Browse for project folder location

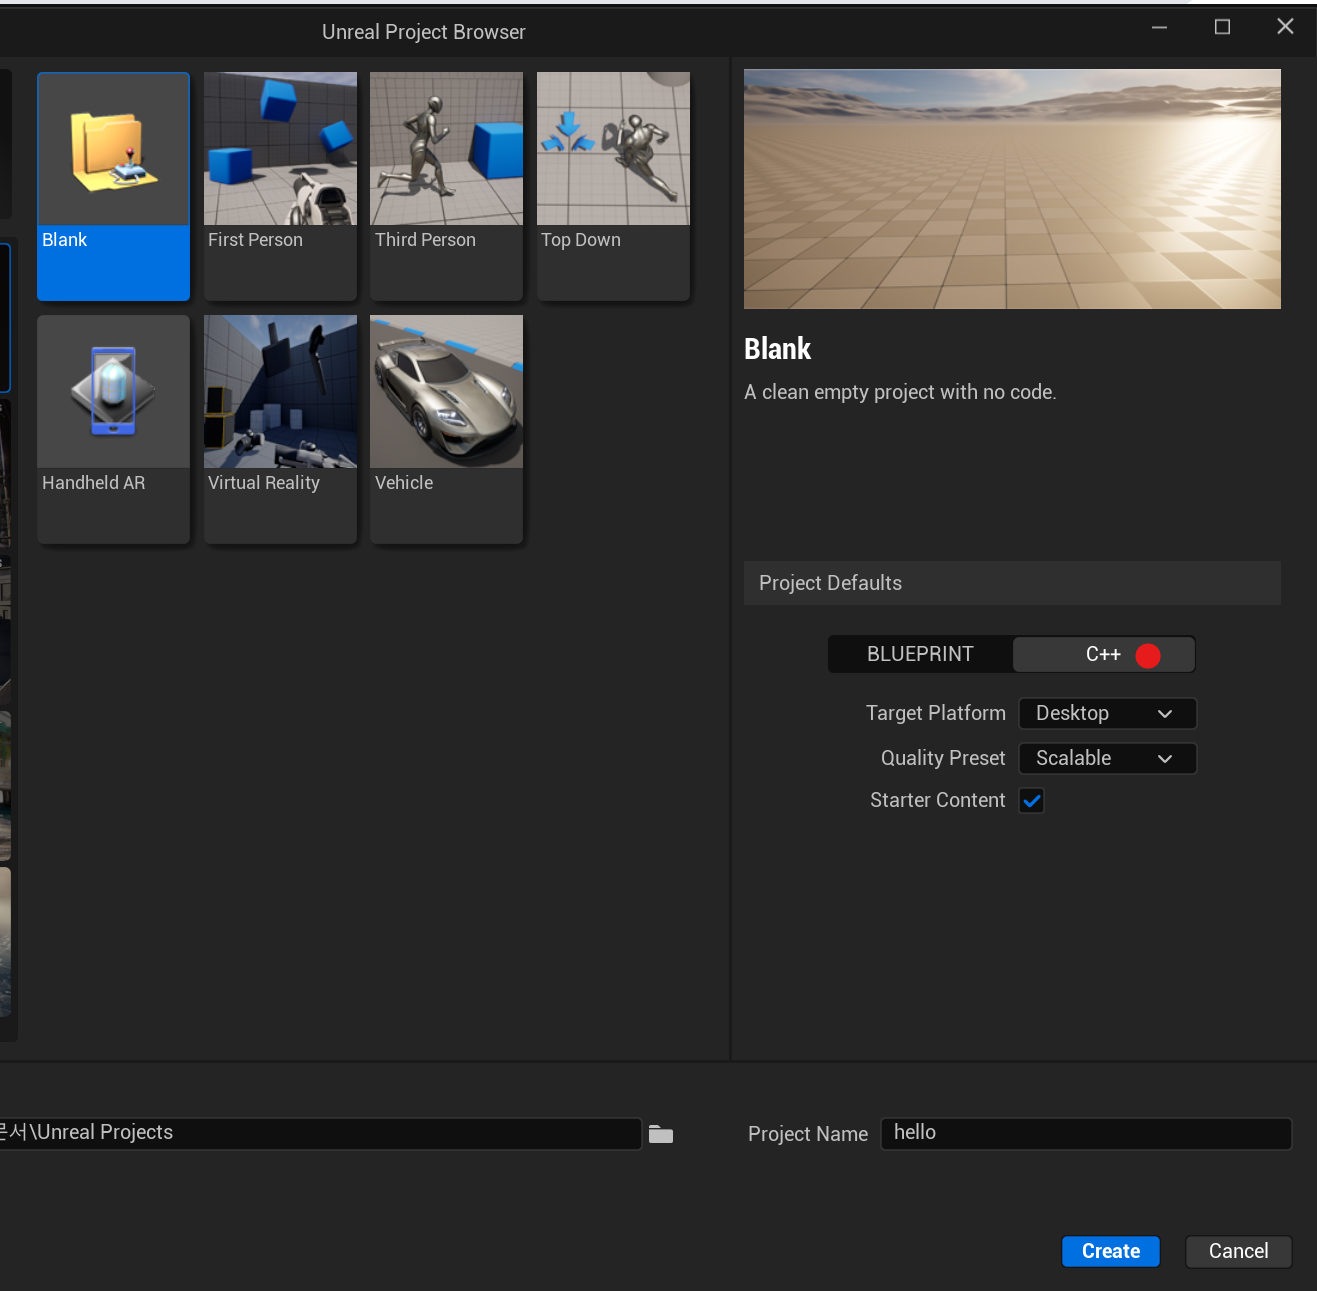click(x=661, y=1134)
